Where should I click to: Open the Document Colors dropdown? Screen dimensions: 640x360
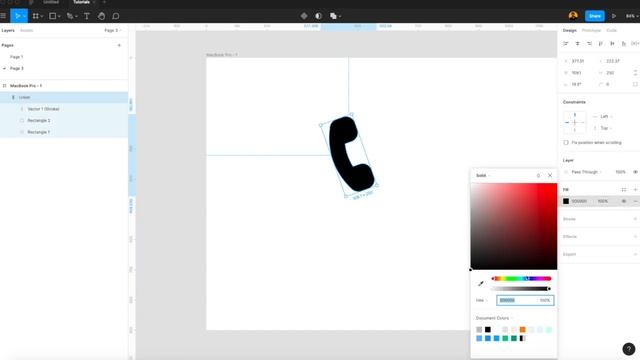pyautogui.click(x=494, y=318)
